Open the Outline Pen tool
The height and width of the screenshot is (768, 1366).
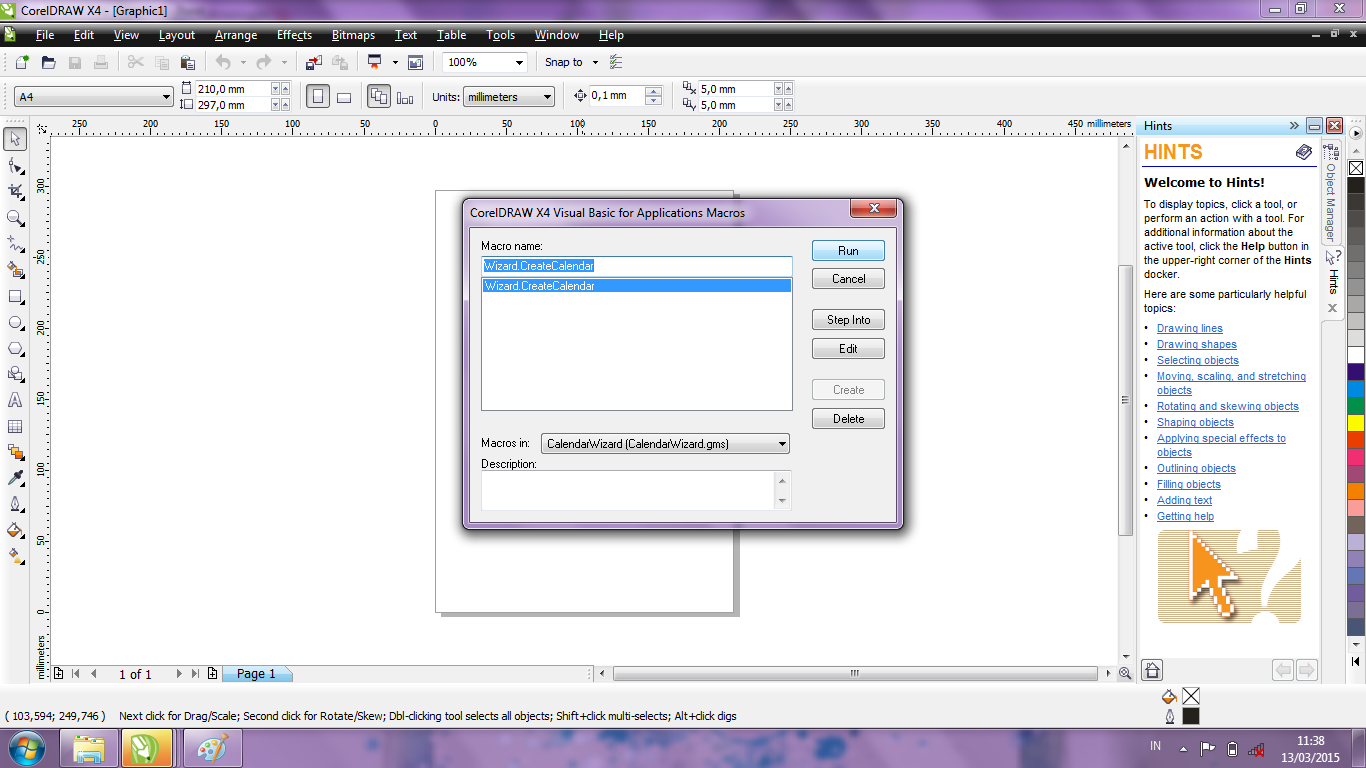(x=14, y=504)
